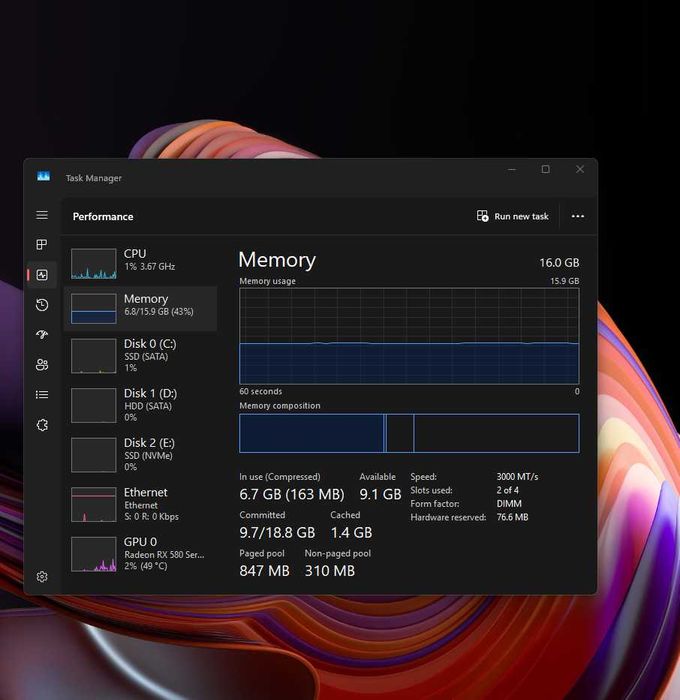Click the Non-paged pool value 310 MB
This screenshot has height=700, width=680.
(330, 571)
